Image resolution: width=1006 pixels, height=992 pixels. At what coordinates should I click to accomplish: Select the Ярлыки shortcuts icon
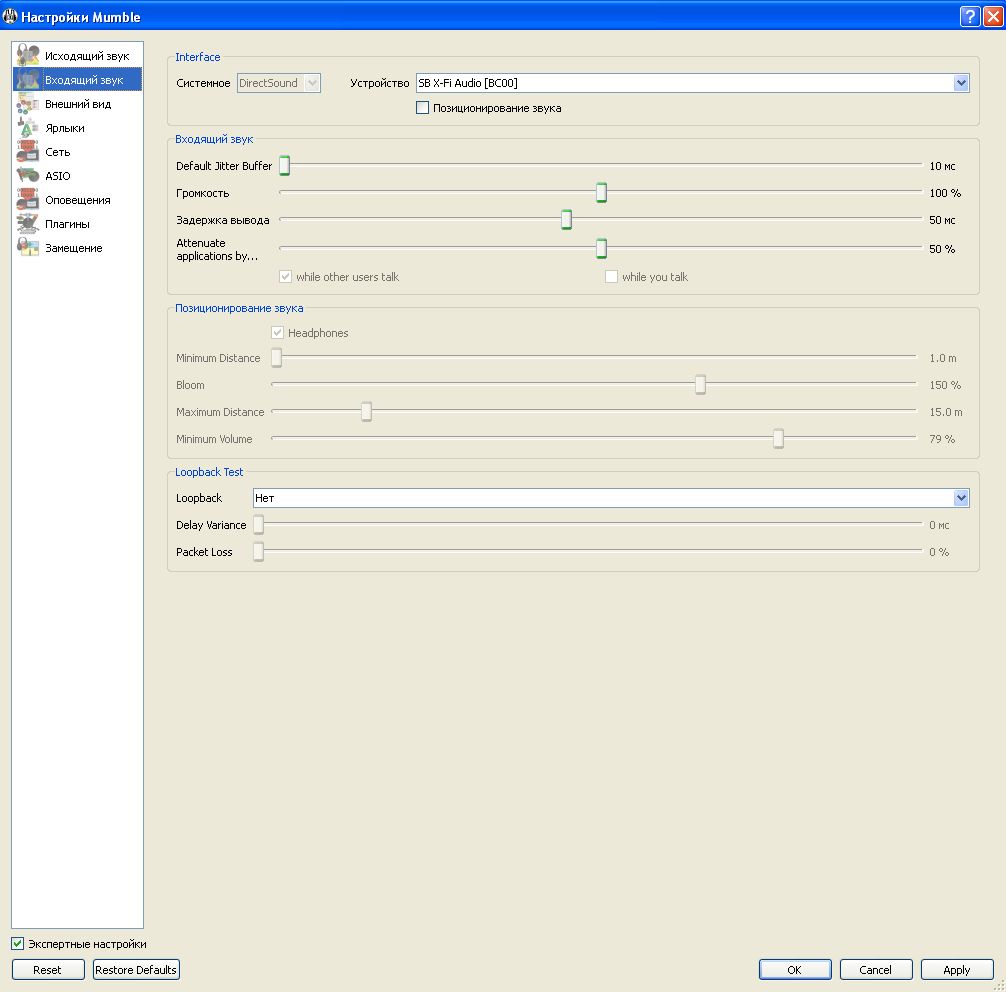tap(28, 128)
